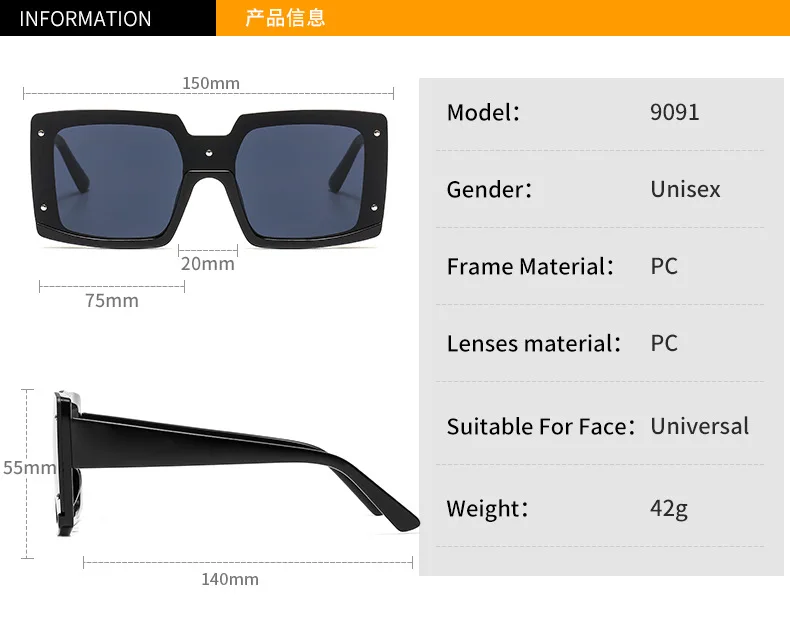
Task: Click the front-view sunglasses image
Action: (209, 179)
